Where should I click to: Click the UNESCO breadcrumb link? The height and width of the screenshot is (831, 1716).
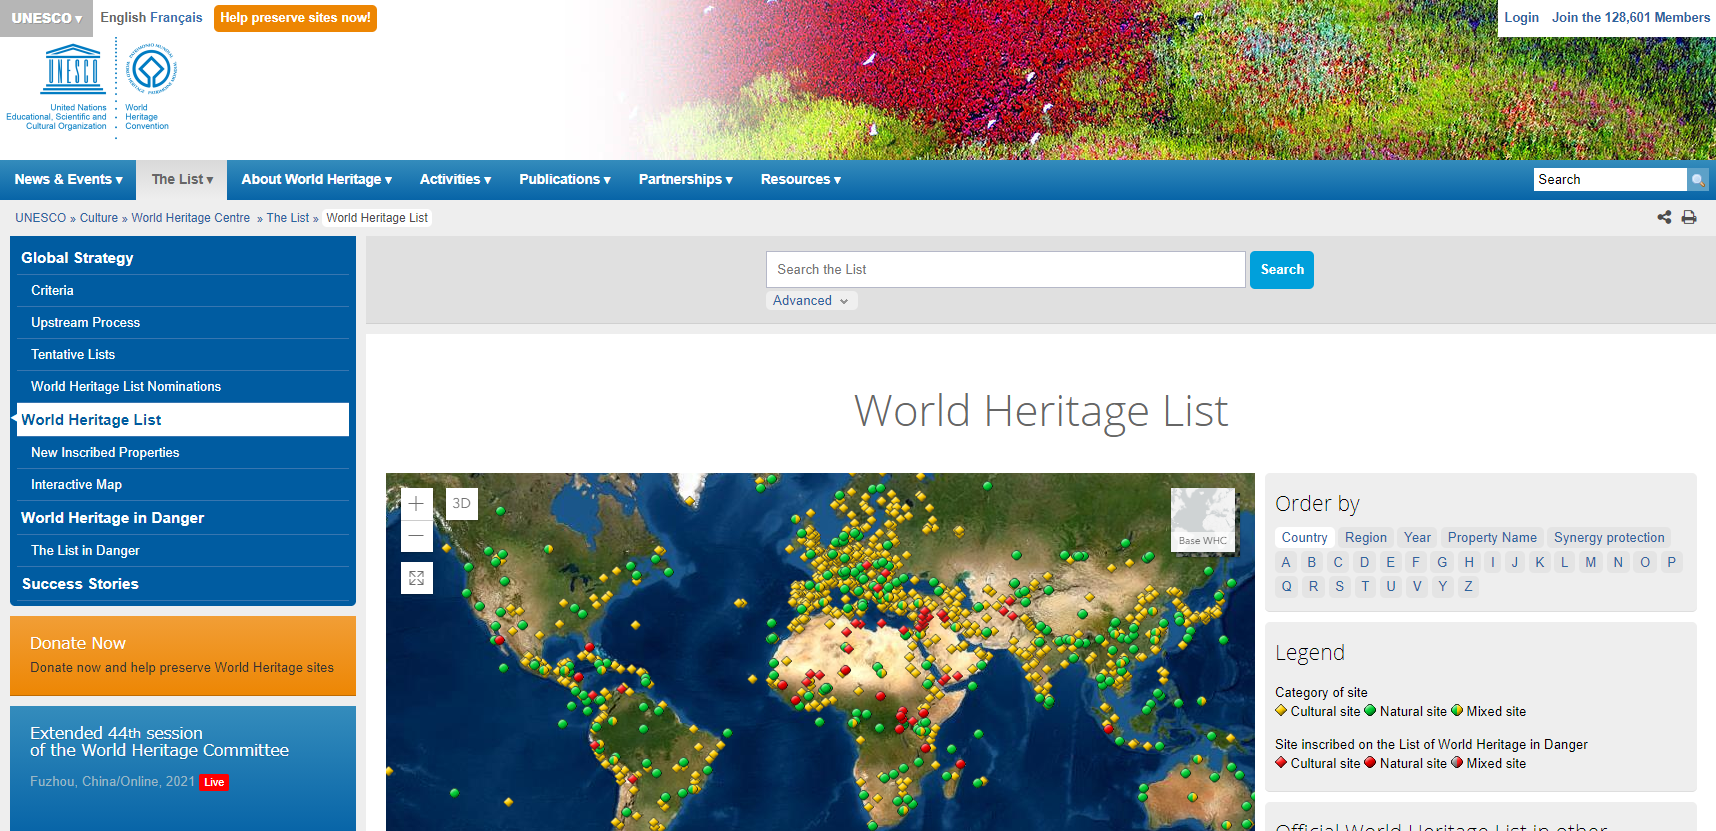40,218
